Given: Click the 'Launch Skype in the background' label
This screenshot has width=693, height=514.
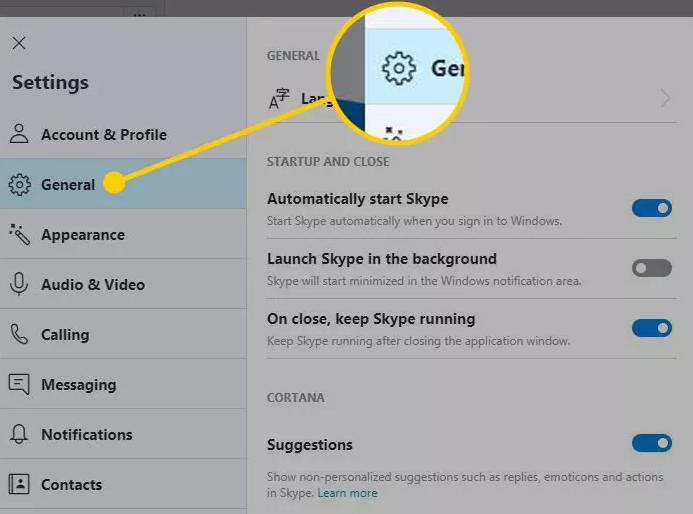Looking at the screenshot, I should coord(382,259).
